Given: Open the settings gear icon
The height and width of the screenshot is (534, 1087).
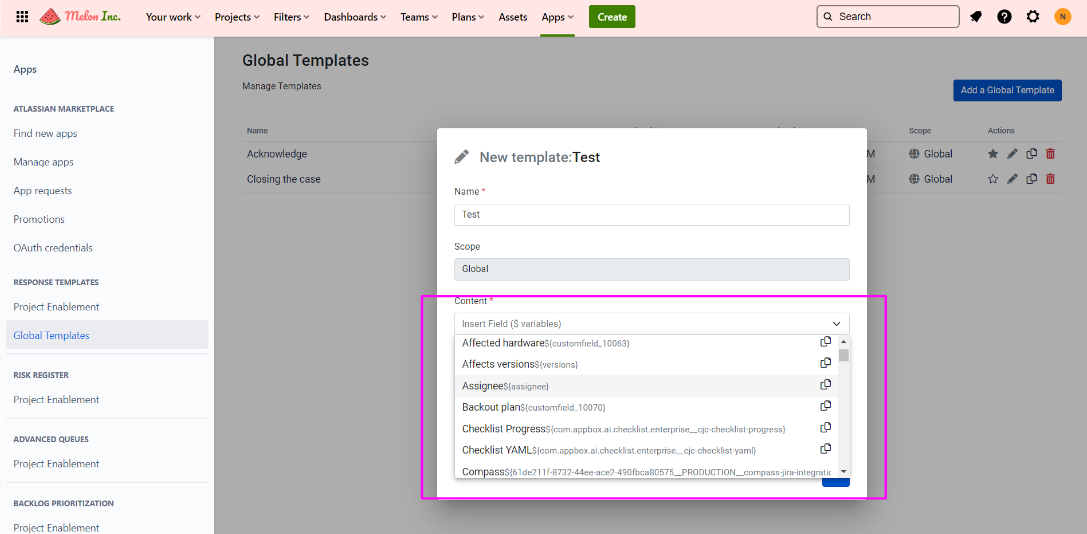Looking at the screenshot, I should pos(1033,17).
